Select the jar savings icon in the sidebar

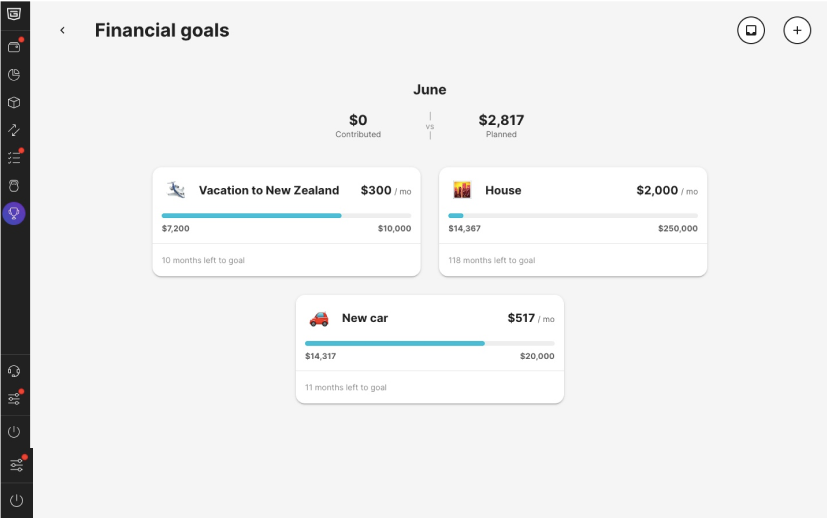(14, 186)
